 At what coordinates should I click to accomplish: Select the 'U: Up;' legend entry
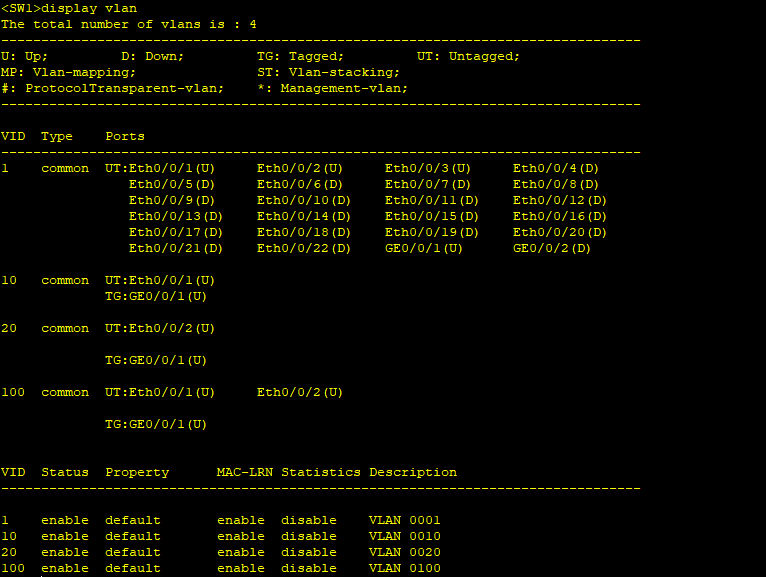click(24, 56)
